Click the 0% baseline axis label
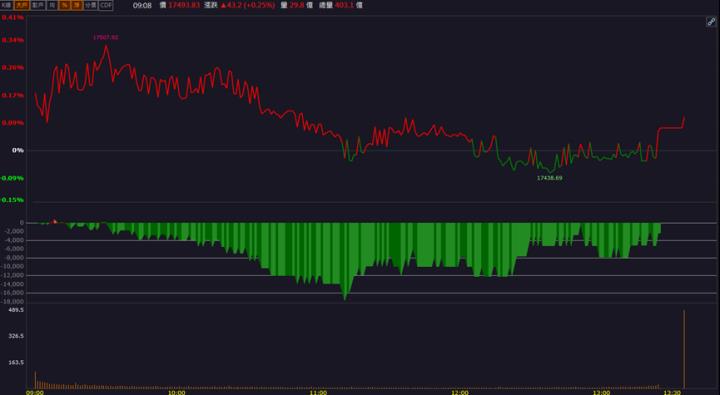 click(18, 150)
